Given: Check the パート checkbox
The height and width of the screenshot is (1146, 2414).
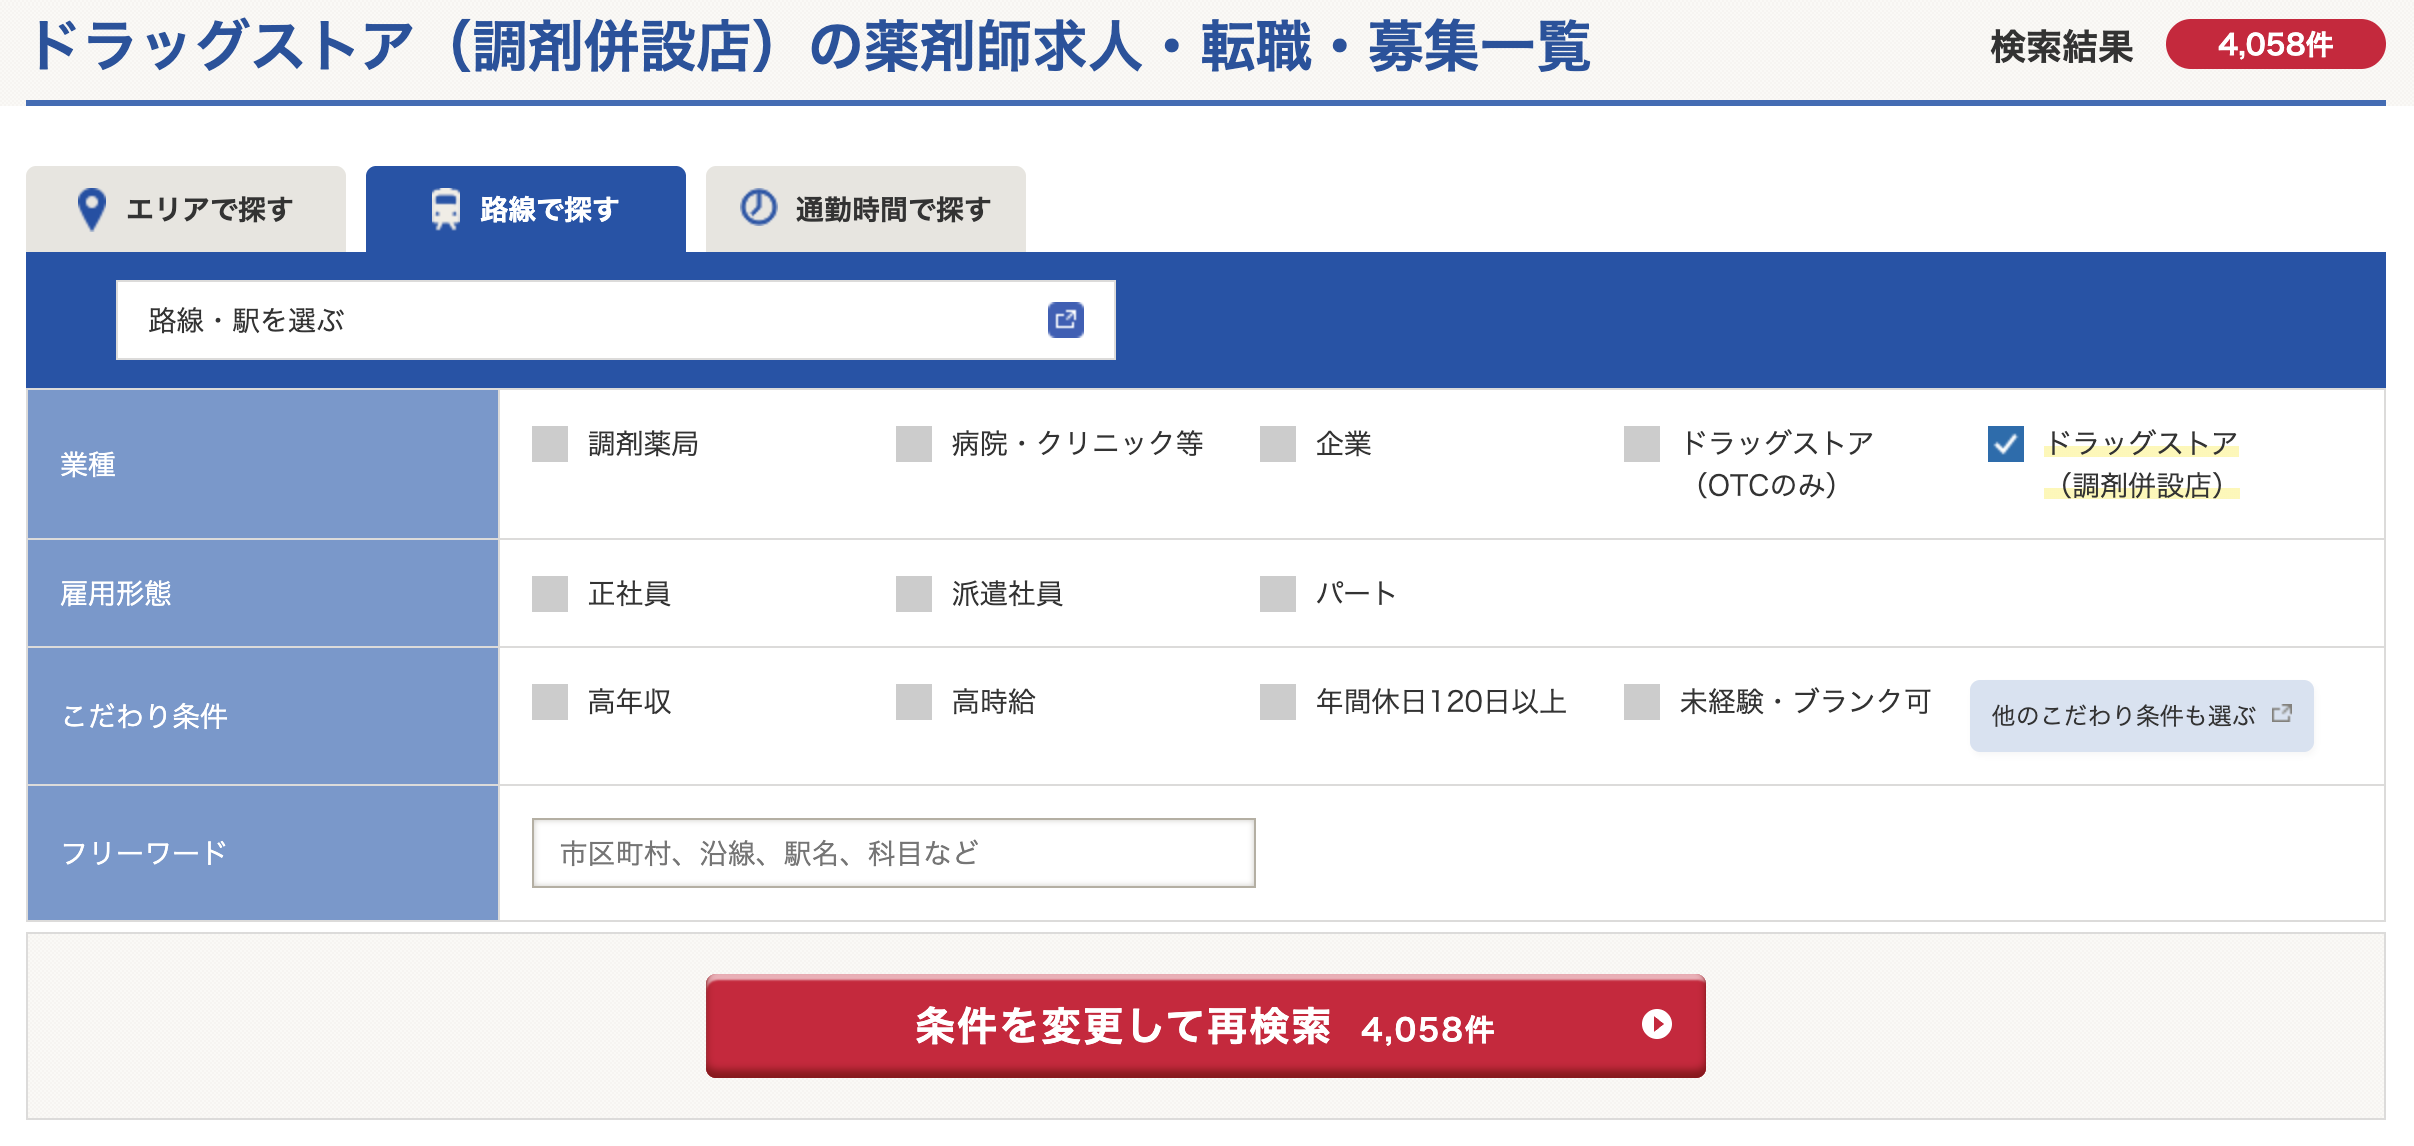Looking at the screenshot, I should [1278, 594].
